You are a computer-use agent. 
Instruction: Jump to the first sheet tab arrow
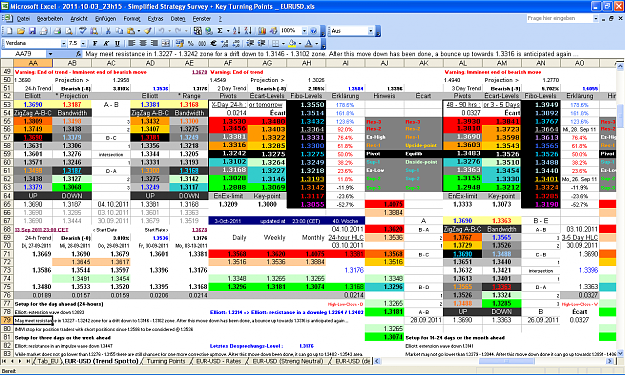pyautogui.click(x=5, y=361)
